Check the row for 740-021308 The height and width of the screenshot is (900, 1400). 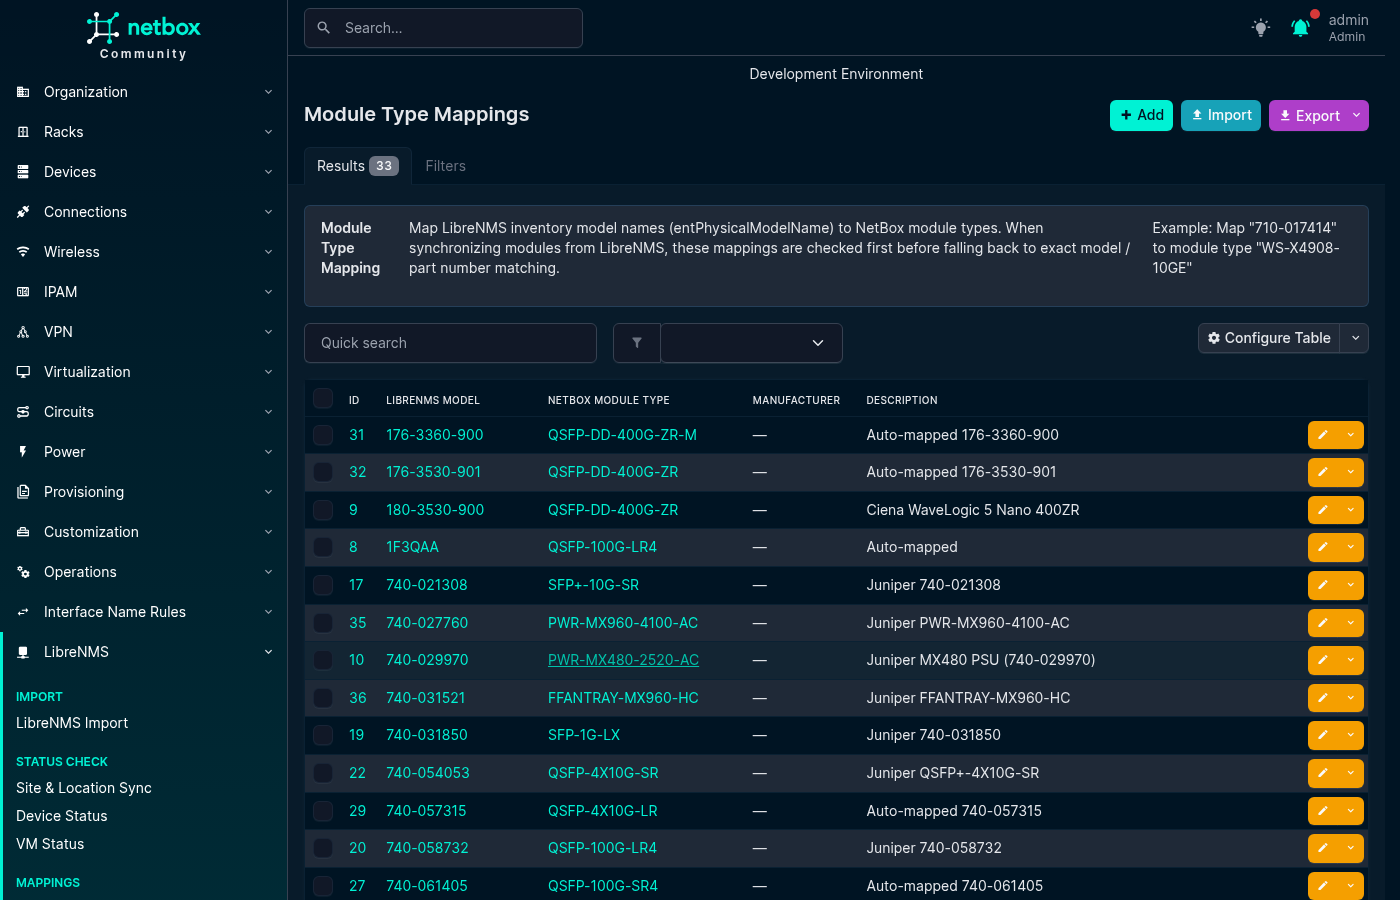[x=323, y=585]
